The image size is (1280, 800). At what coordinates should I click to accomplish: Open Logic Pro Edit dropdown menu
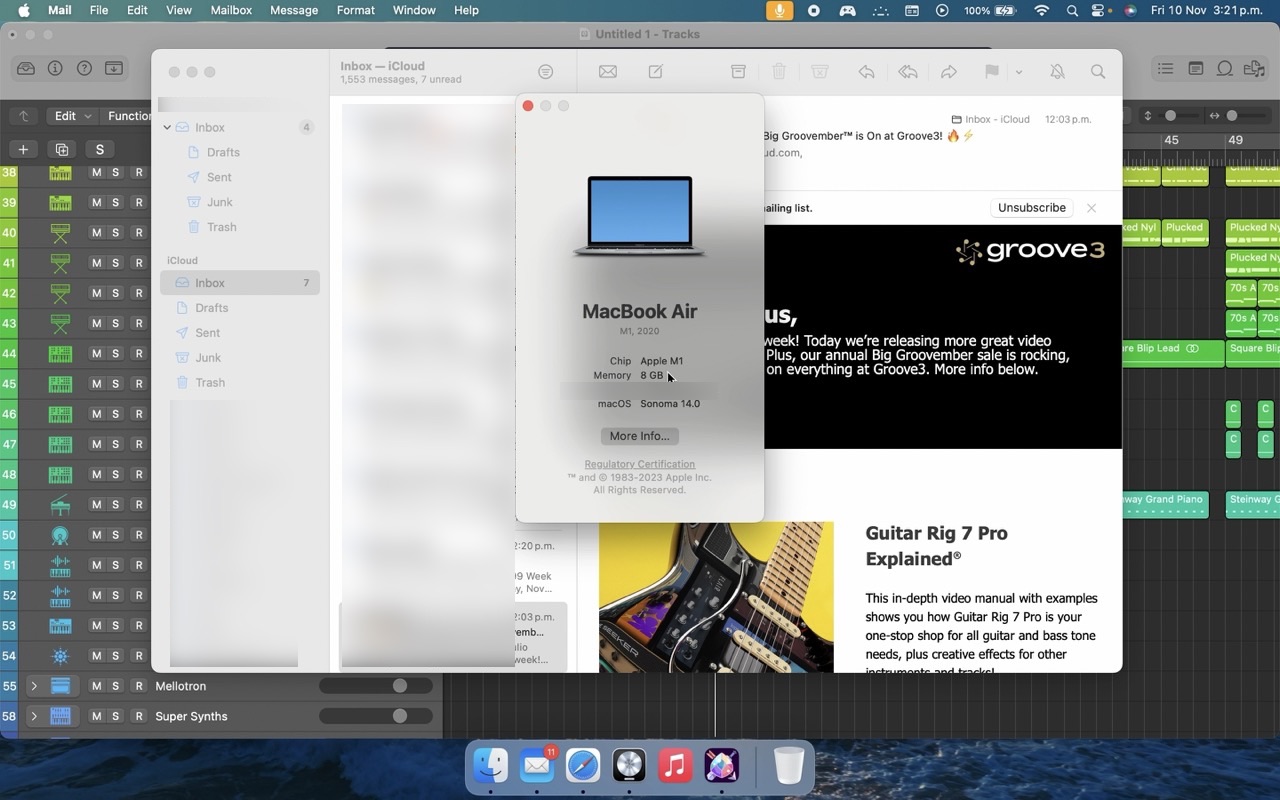click(x=73, y=116)
